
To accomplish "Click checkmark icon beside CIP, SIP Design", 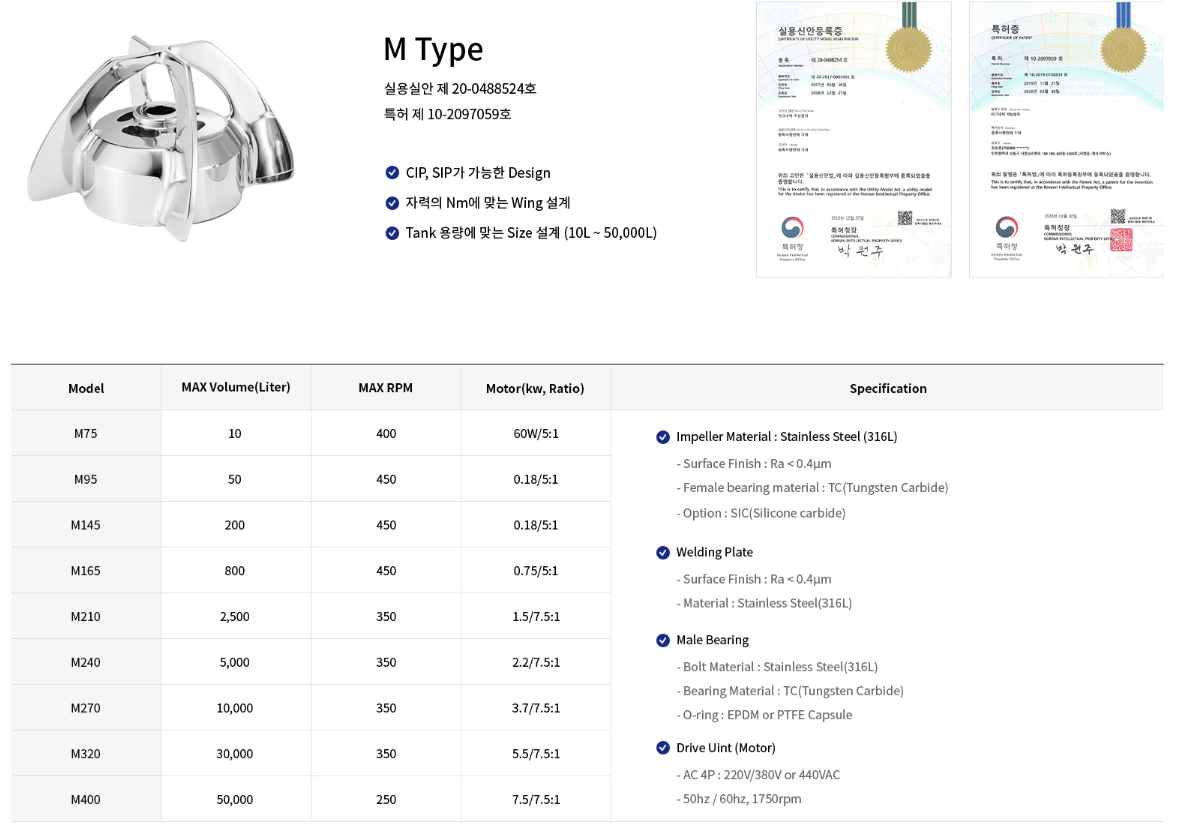I will coord(392,173).
